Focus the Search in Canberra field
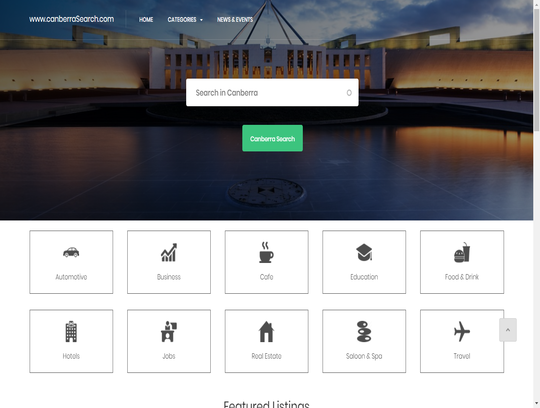Screen dimensions: 540x408 (x=272, y=93)
